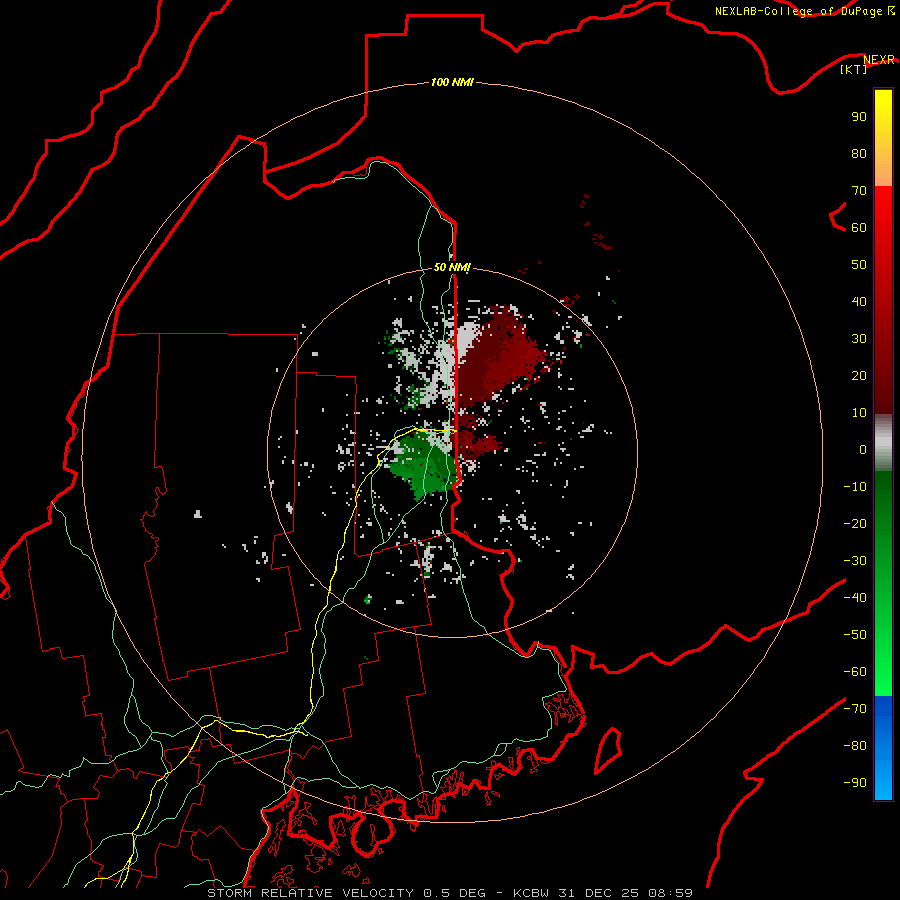This screenshot has width=900, height=900.
Task: Click the NEXR label above the scale
Action: pyautogui.click(x=879, y=60)
